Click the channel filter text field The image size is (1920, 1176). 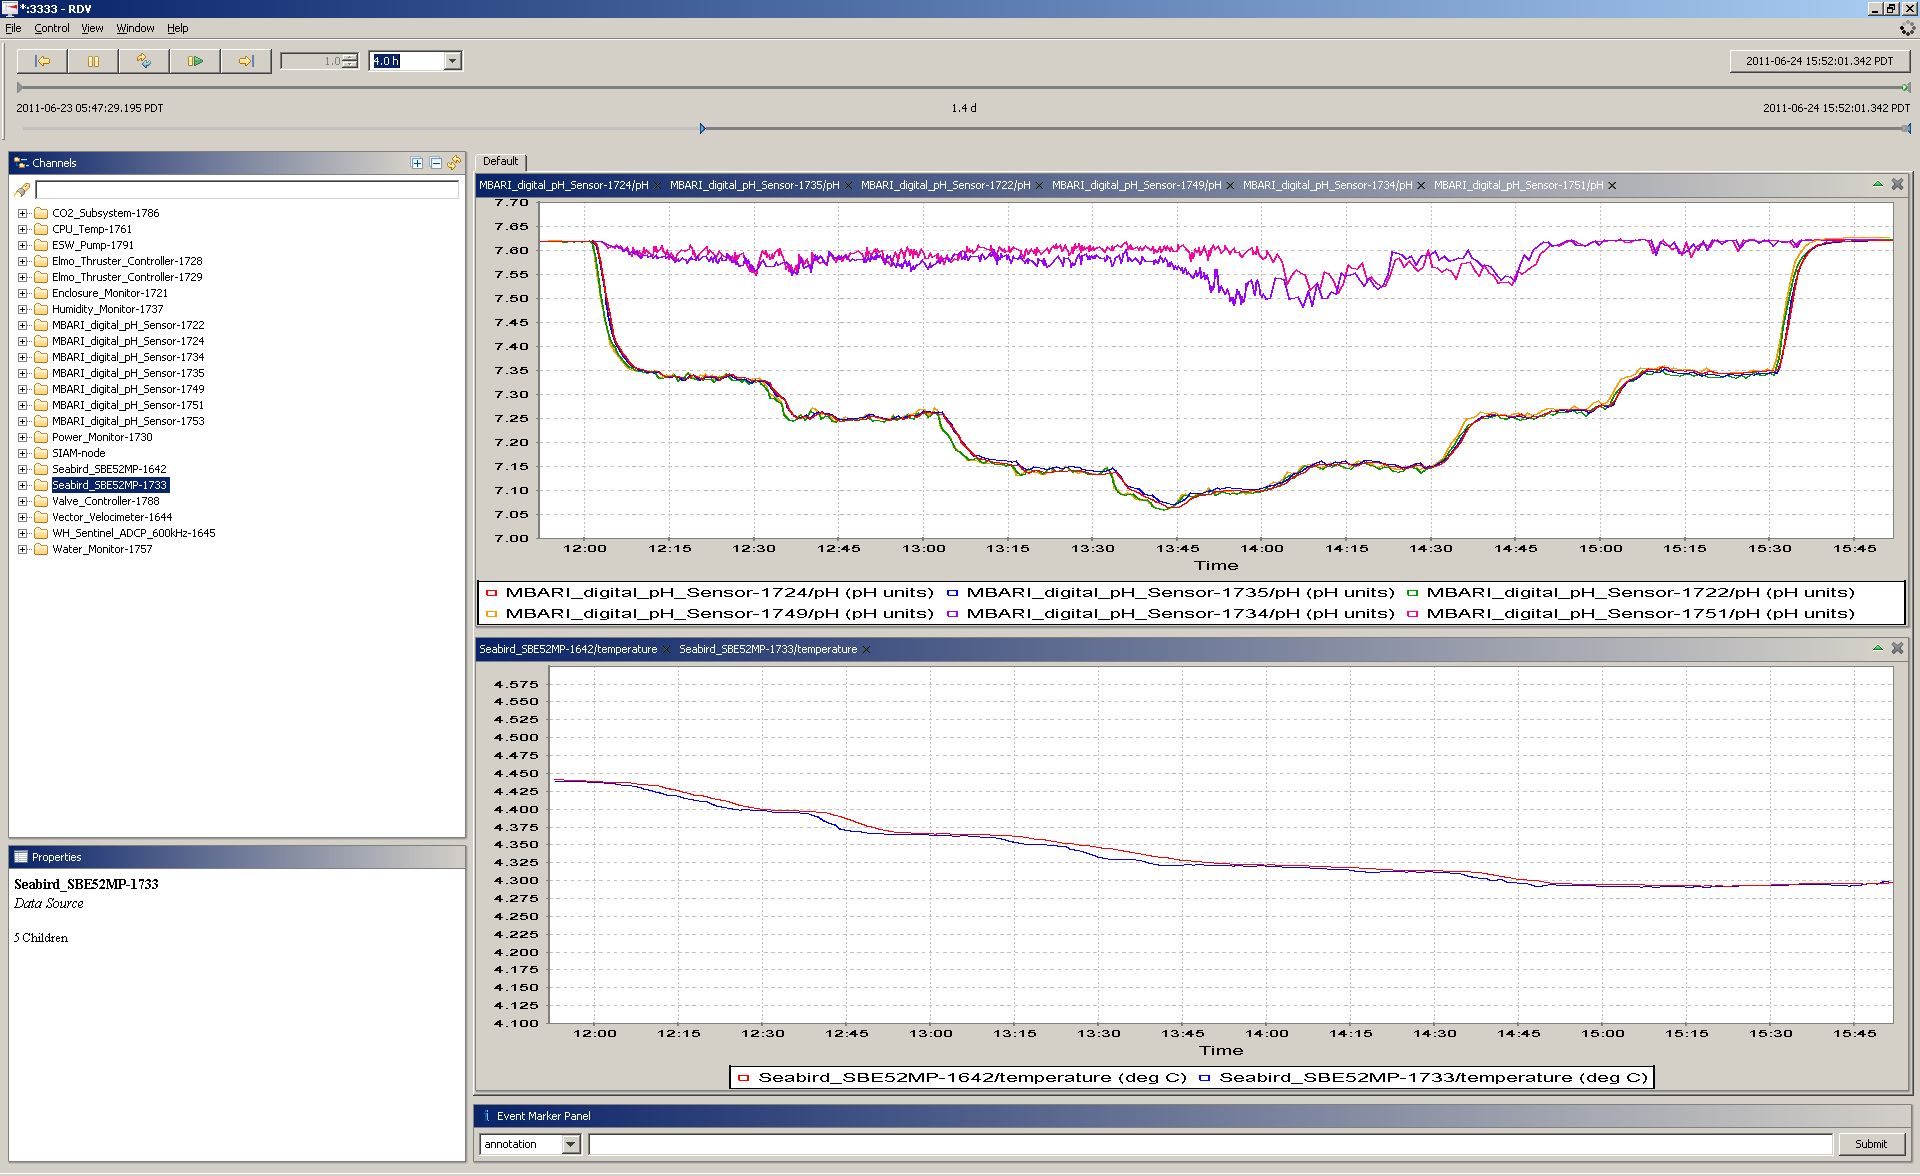point(247,190)
